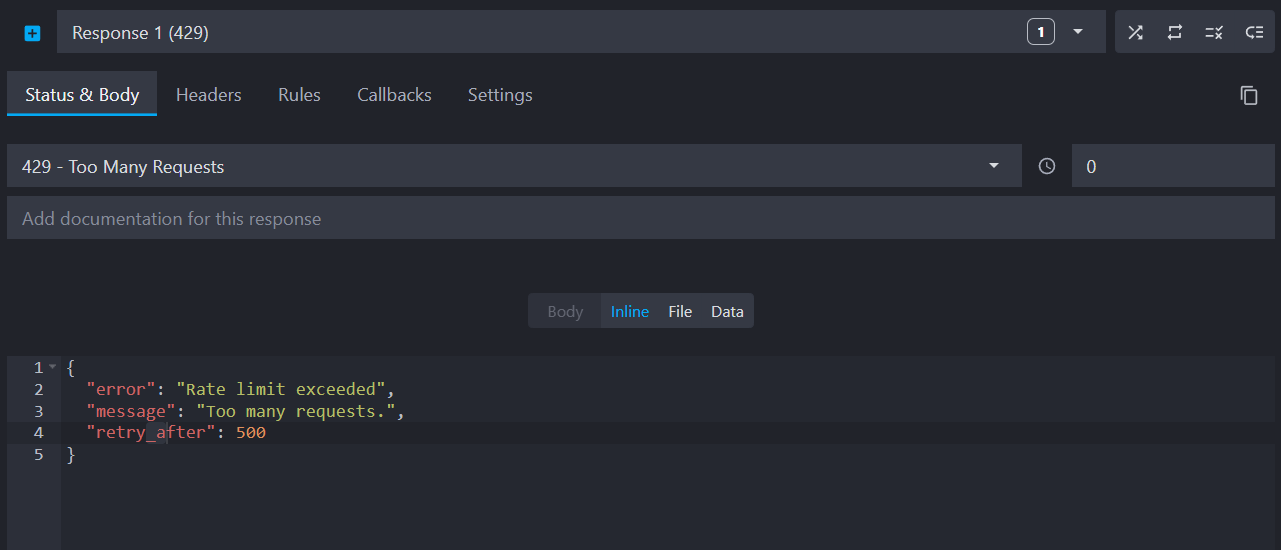Enable random response mode shuffle icon
This screenshot has height=550, width=1281.
click(x=1135, y=33)
